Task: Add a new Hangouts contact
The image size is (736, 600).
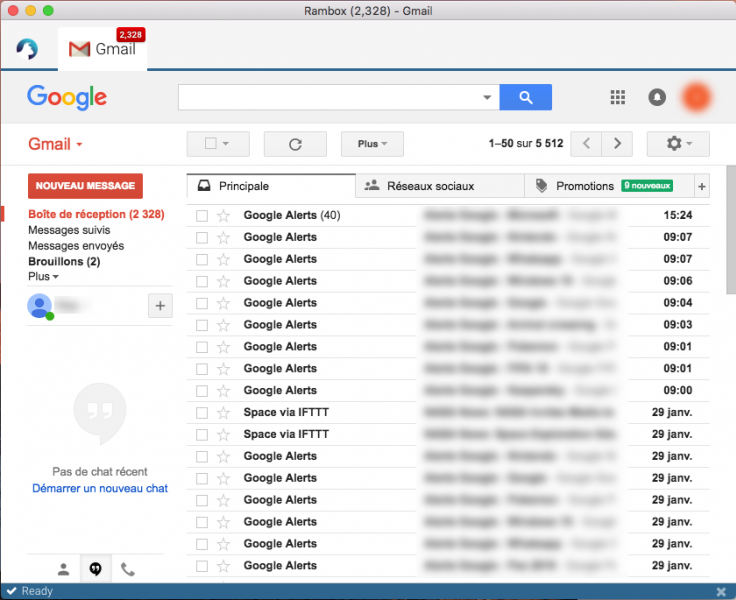Action: point(160,306)
